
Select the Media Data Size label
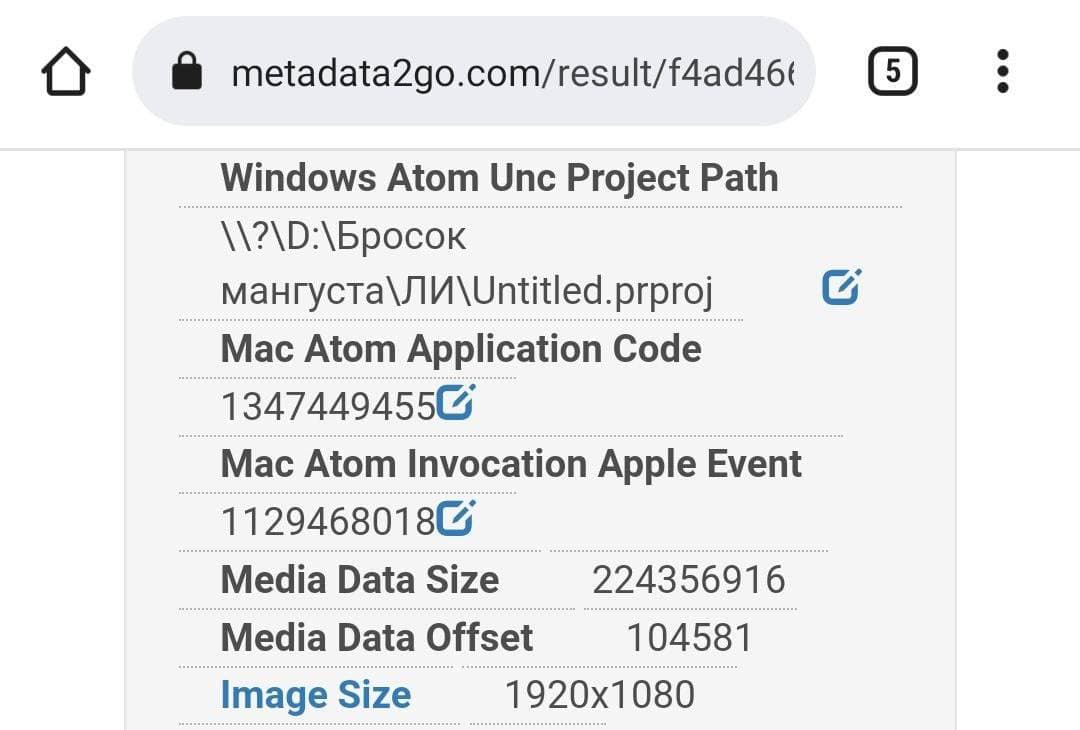(x=359, y=580)
